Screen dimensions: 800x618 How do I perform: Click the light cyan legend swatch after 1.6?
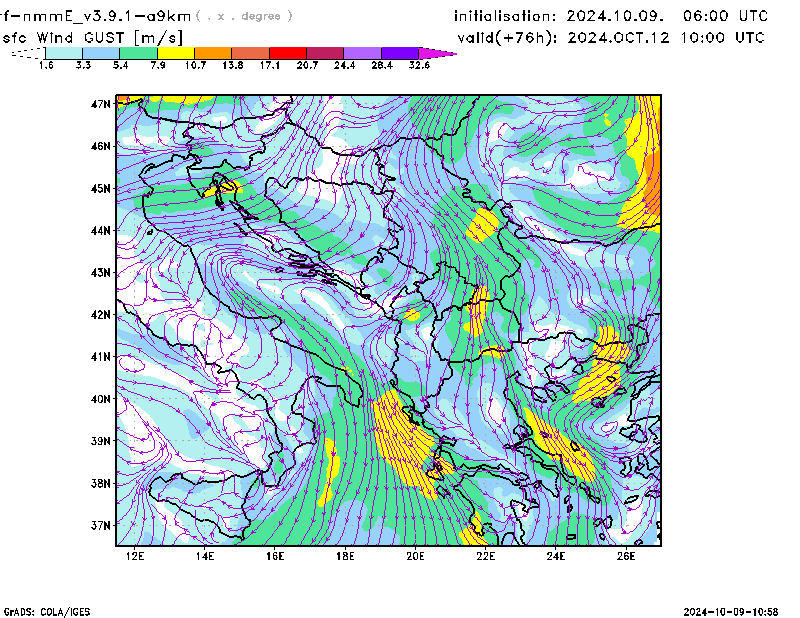point(64,53)
